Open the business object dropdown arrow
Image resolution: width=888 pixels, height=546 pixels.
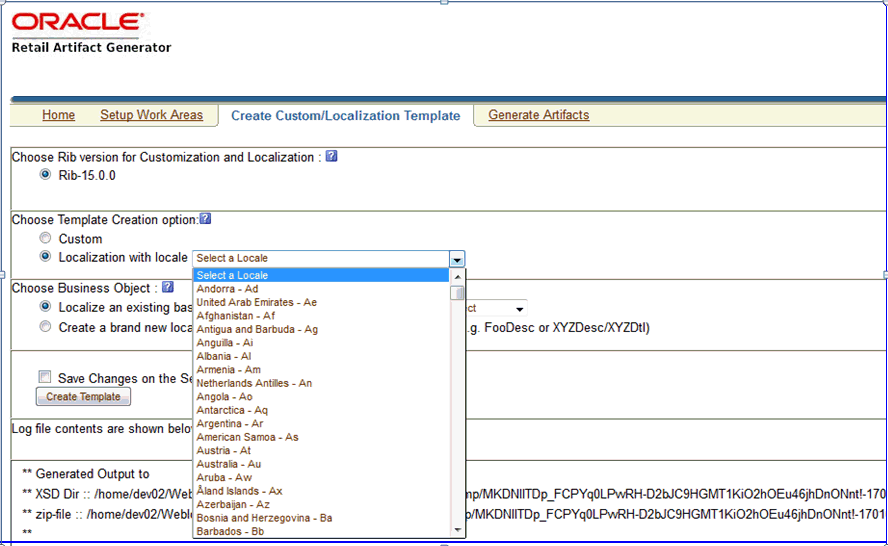519,309
